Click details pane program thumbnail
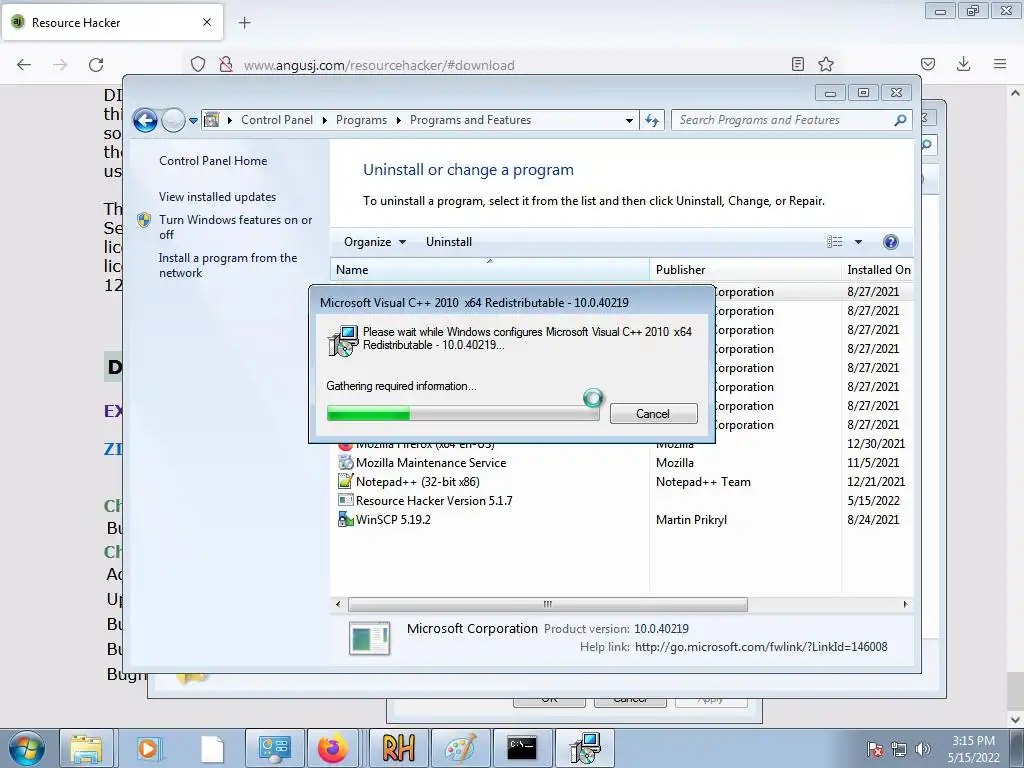Screen dimensions: 1024x768 pos(370,638)
